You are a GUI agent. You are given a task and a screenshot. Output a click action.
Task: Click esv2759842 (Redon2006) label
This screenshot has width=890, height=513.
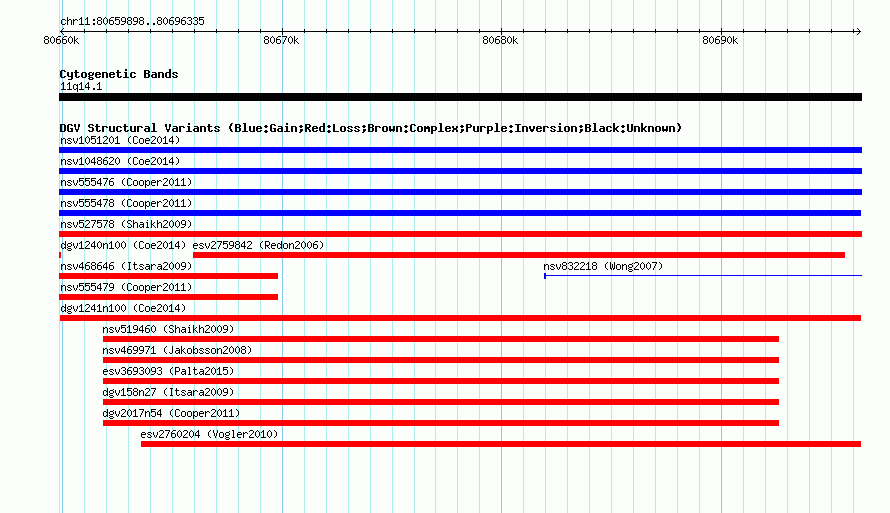point(258,245)
